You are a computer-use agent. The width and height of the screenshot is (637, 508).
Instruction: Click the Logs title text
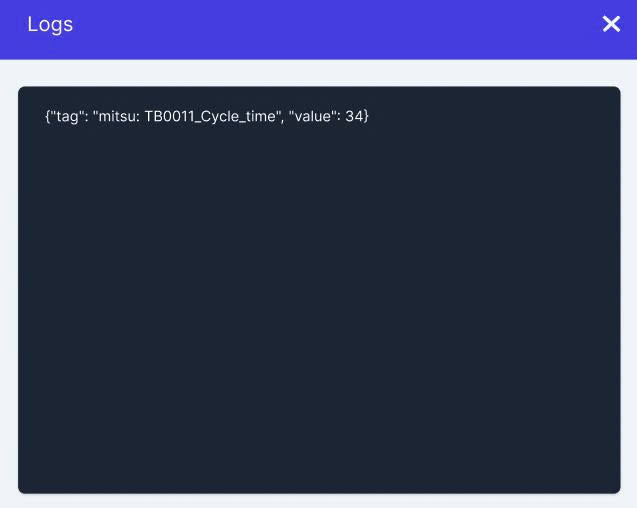[x=50, y=24]
